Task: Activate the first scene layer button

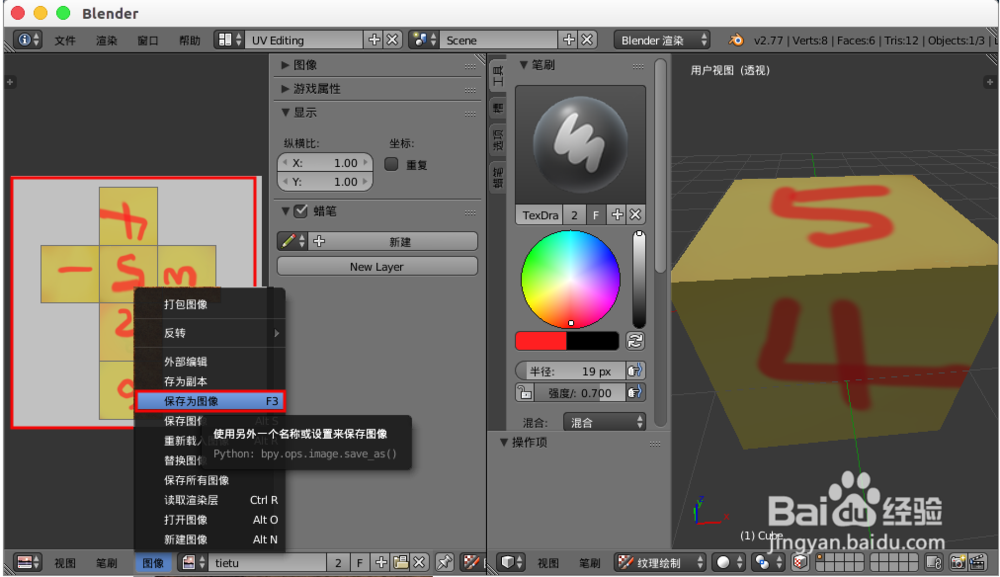Action: [x=821, y=558]
